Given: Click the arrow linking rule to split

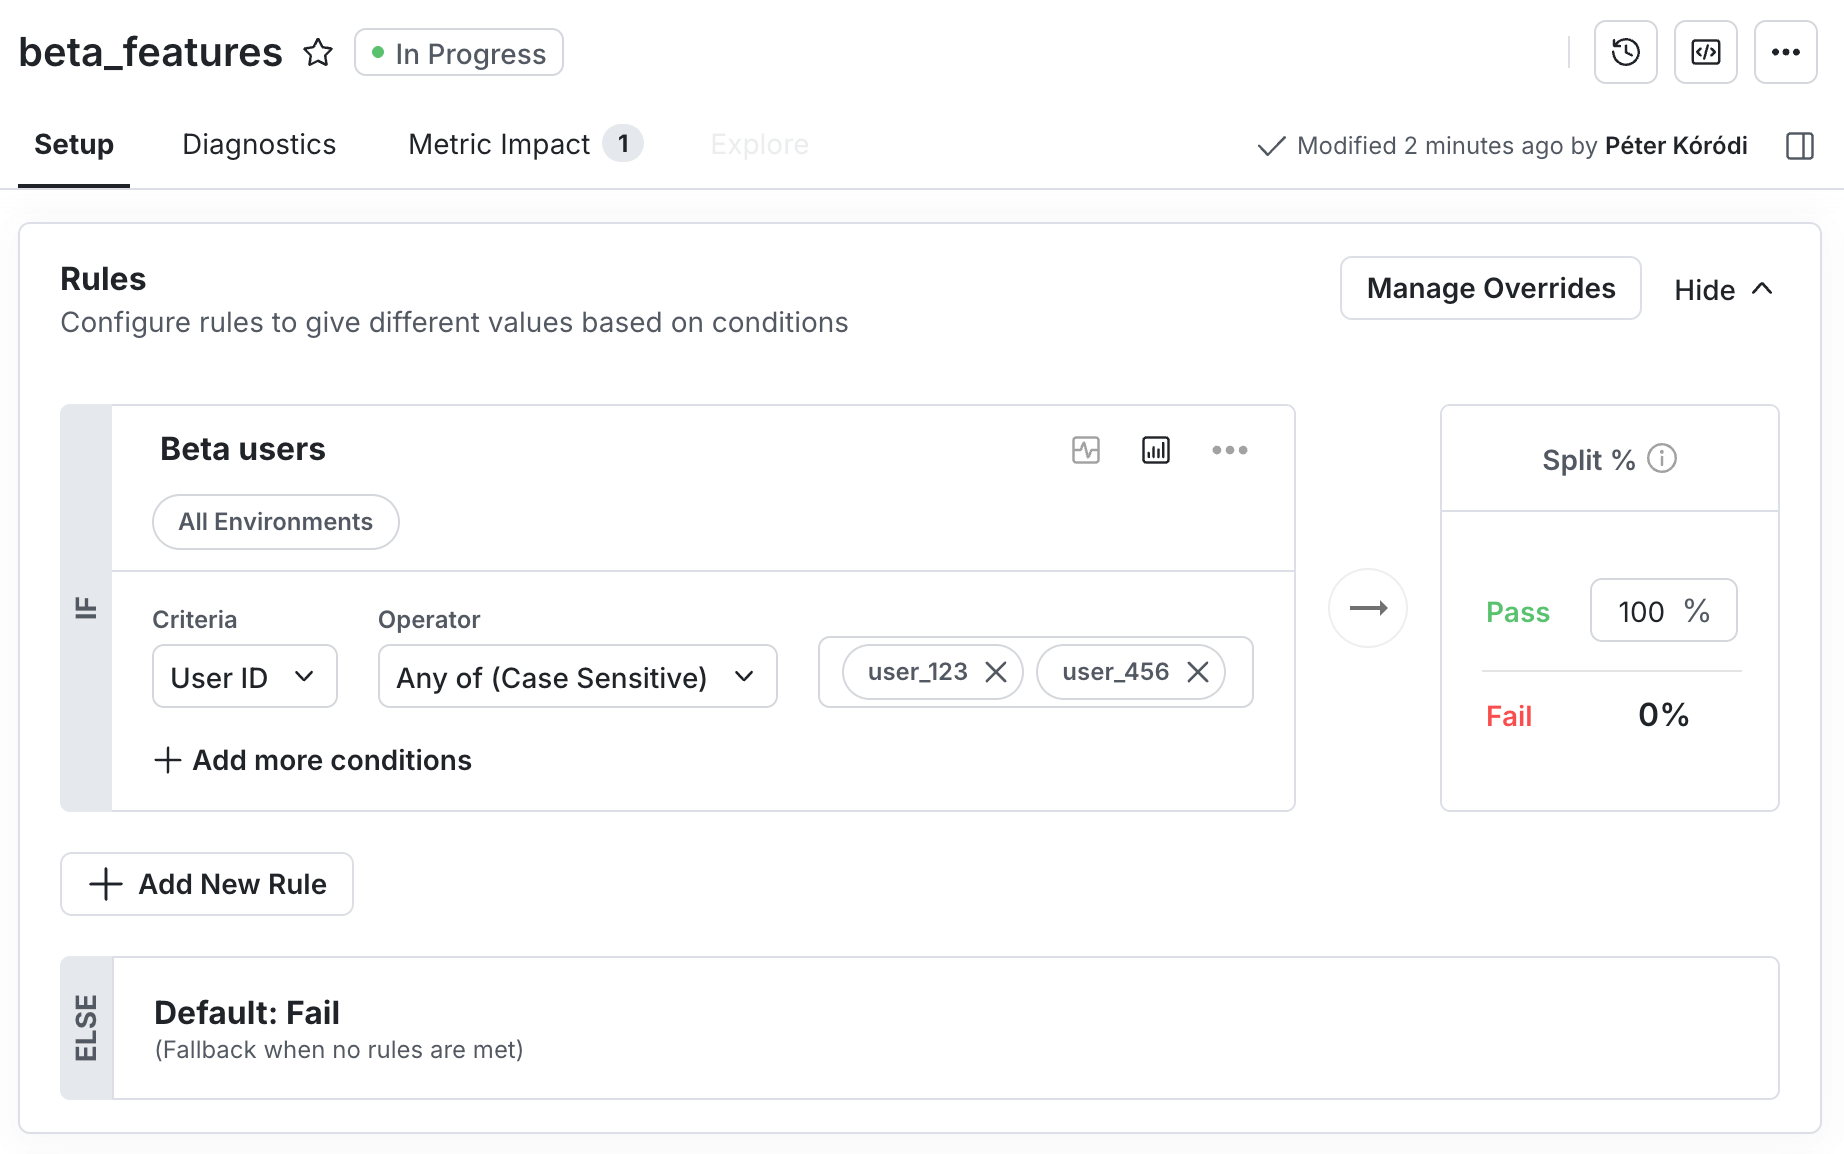Looking at the screenshot, I should click(x=1367, y=607).
